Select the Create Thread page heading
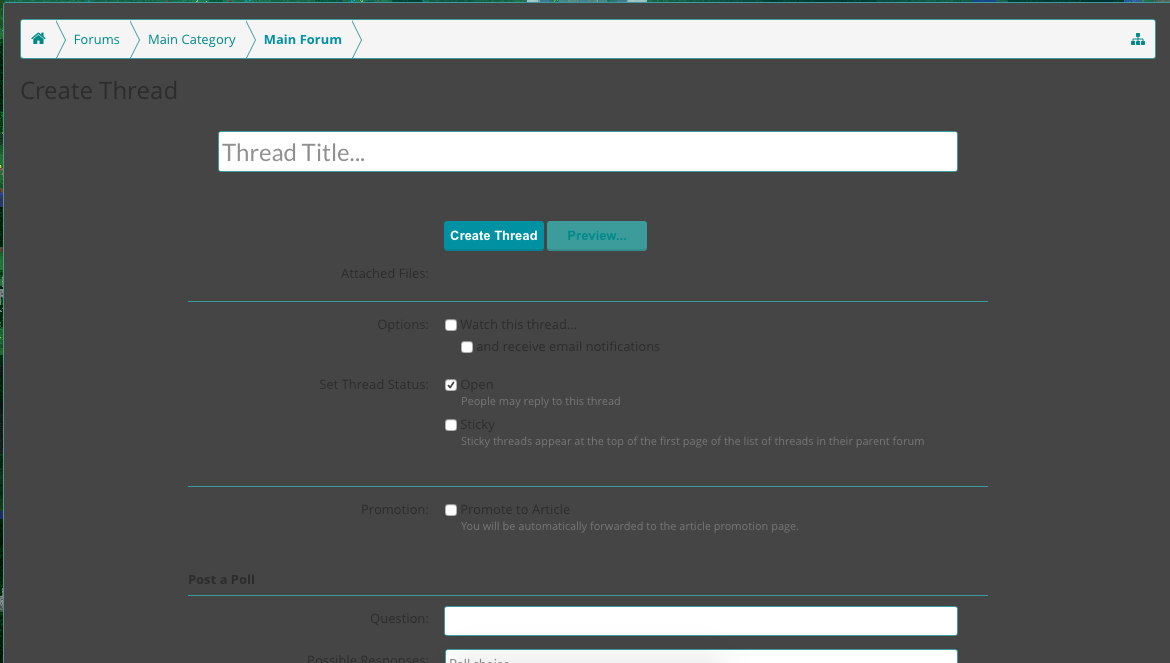The image size is (1170, 663). [x=98, y=90]
